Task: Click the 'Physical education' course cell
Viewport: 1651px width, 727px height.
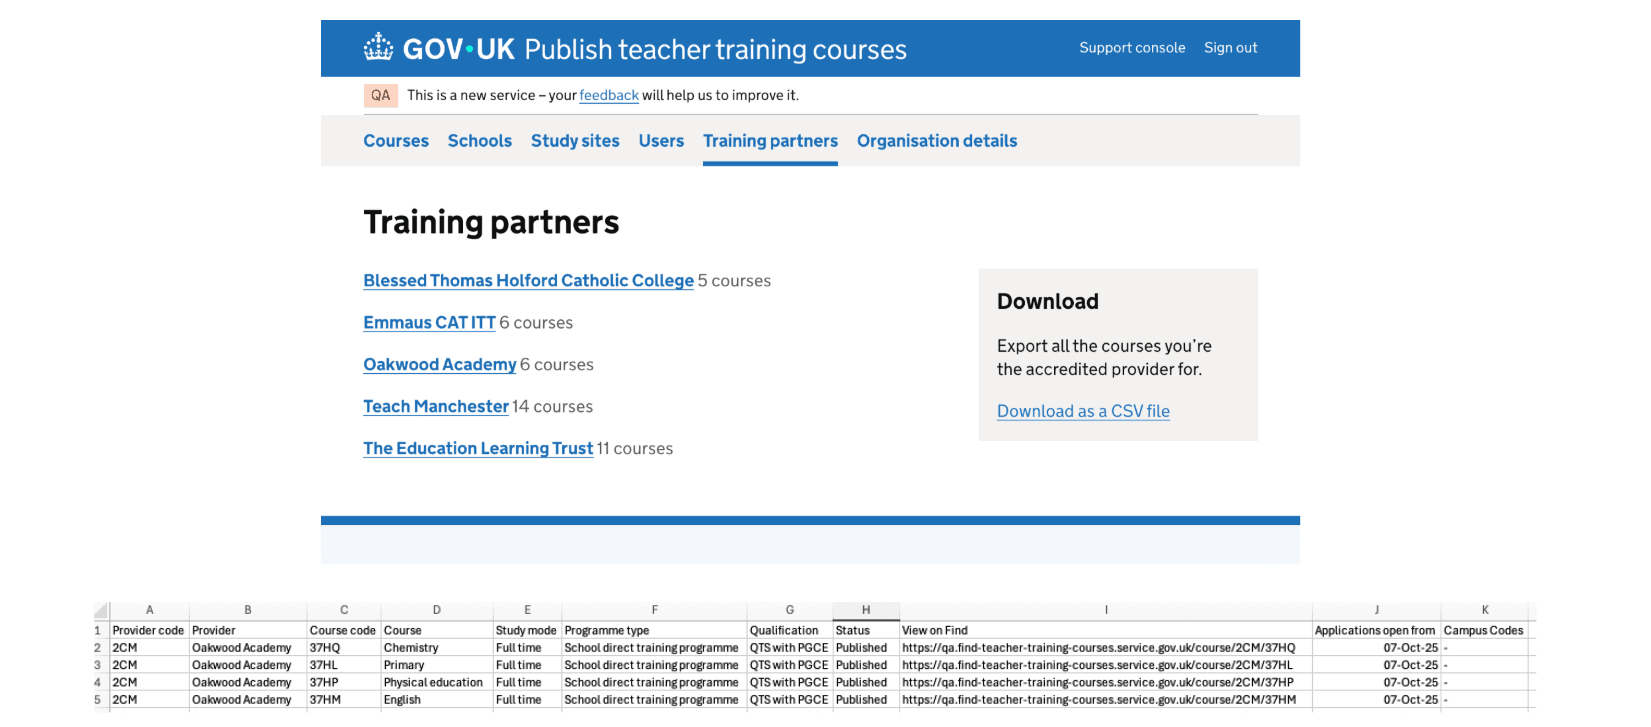Action: (437, 683)
